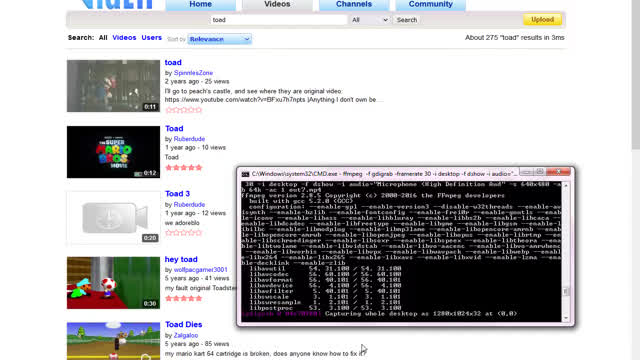Click the empty star rating under 'Toad 3'
This screenshot has height=360, width=640.
[x=184, y=233]
